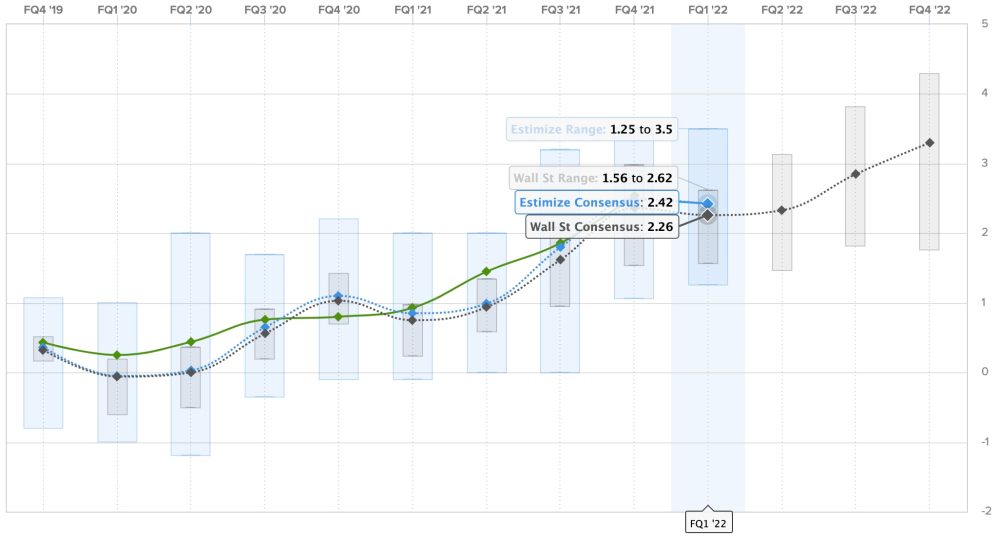The image size is (1000, 537).
Task: Select the green diamond at FQ2 '20
Action: tap(191, 342)
